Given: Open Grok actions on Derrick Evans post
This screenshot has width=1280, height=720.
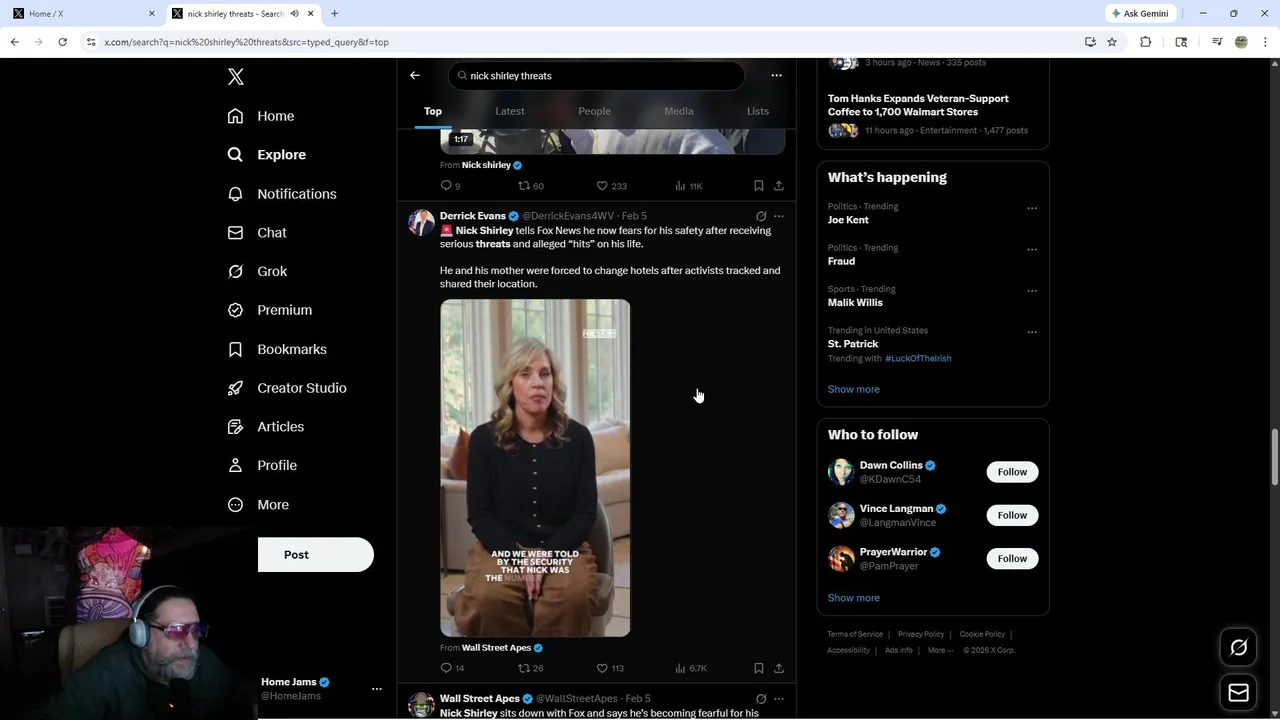Looking at the screenshot, I should coord(761,216).
